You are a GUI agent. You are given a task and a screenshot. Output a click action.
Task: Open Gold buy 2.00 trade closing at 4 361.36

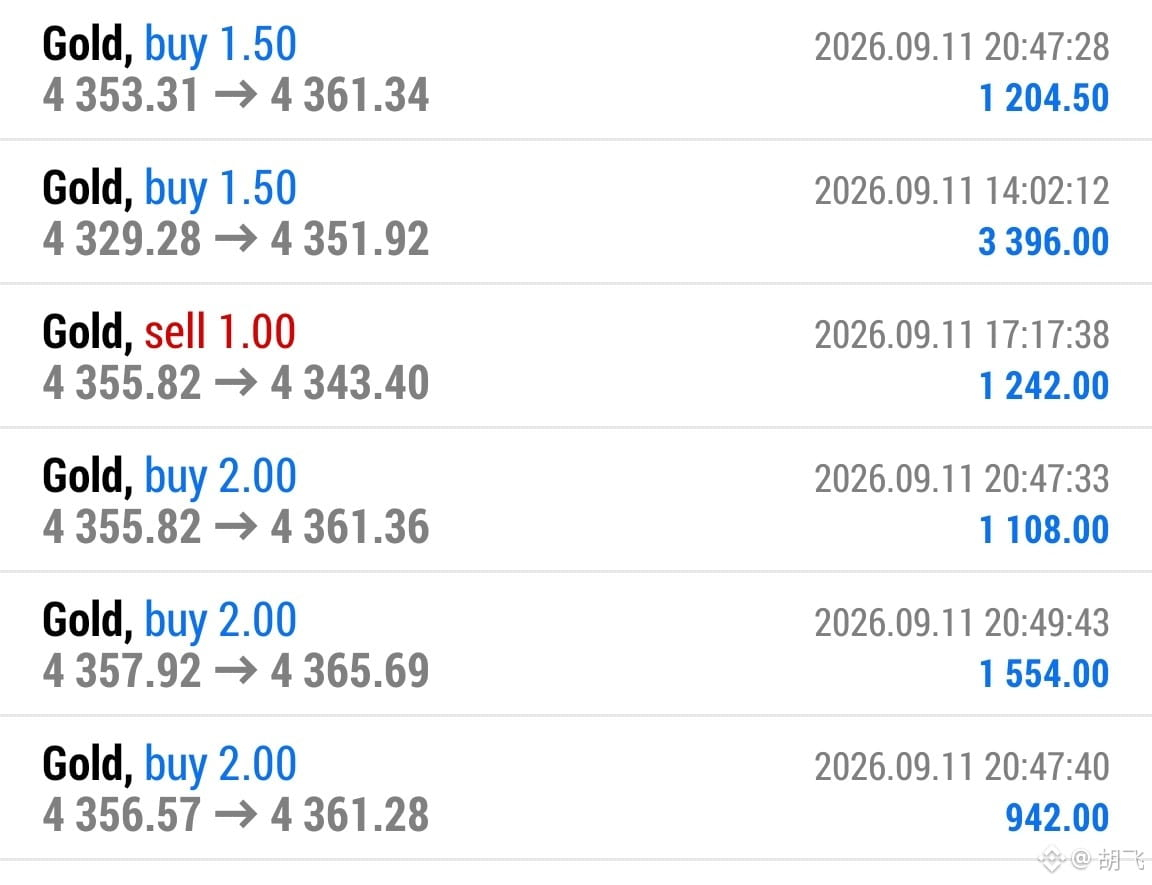click(576, 499)
